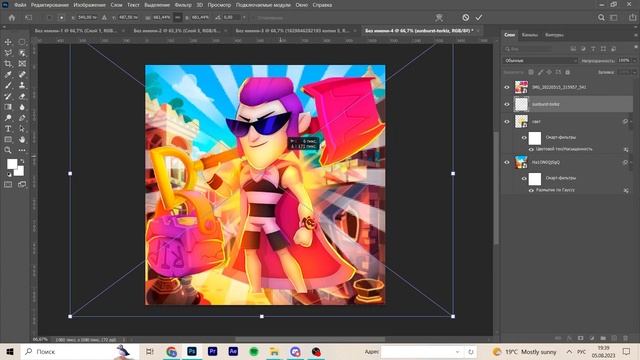Viewport: 640px width, 360px height.
Task: Select the Rectangular Marquee tool
Action: [x=22, y=42]
